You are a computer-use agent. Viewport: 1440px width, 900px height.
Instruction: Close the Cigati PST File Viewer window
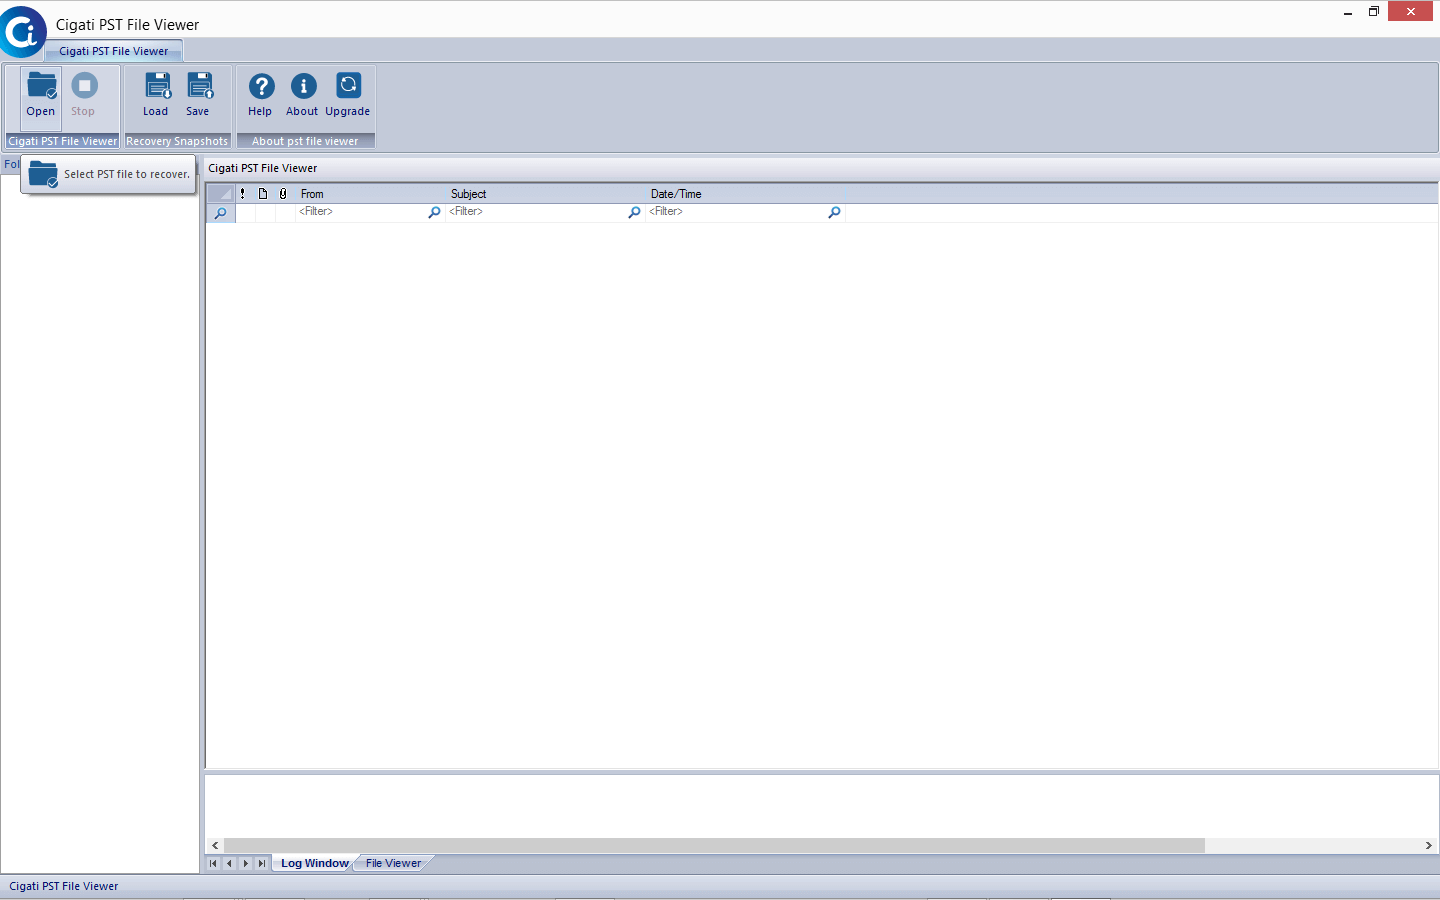tap(1411, 12)
